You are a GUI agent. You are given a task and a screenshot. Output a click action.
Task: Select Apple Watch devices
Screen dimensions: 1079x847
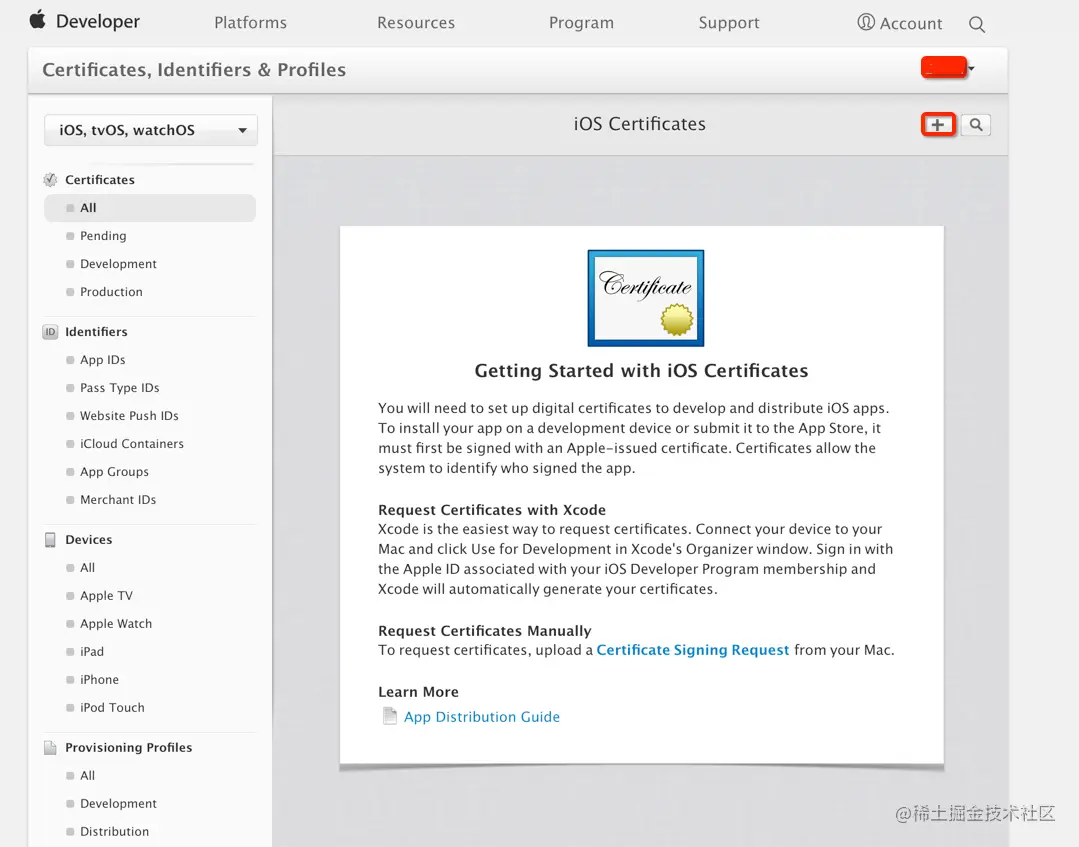[116, 624]
